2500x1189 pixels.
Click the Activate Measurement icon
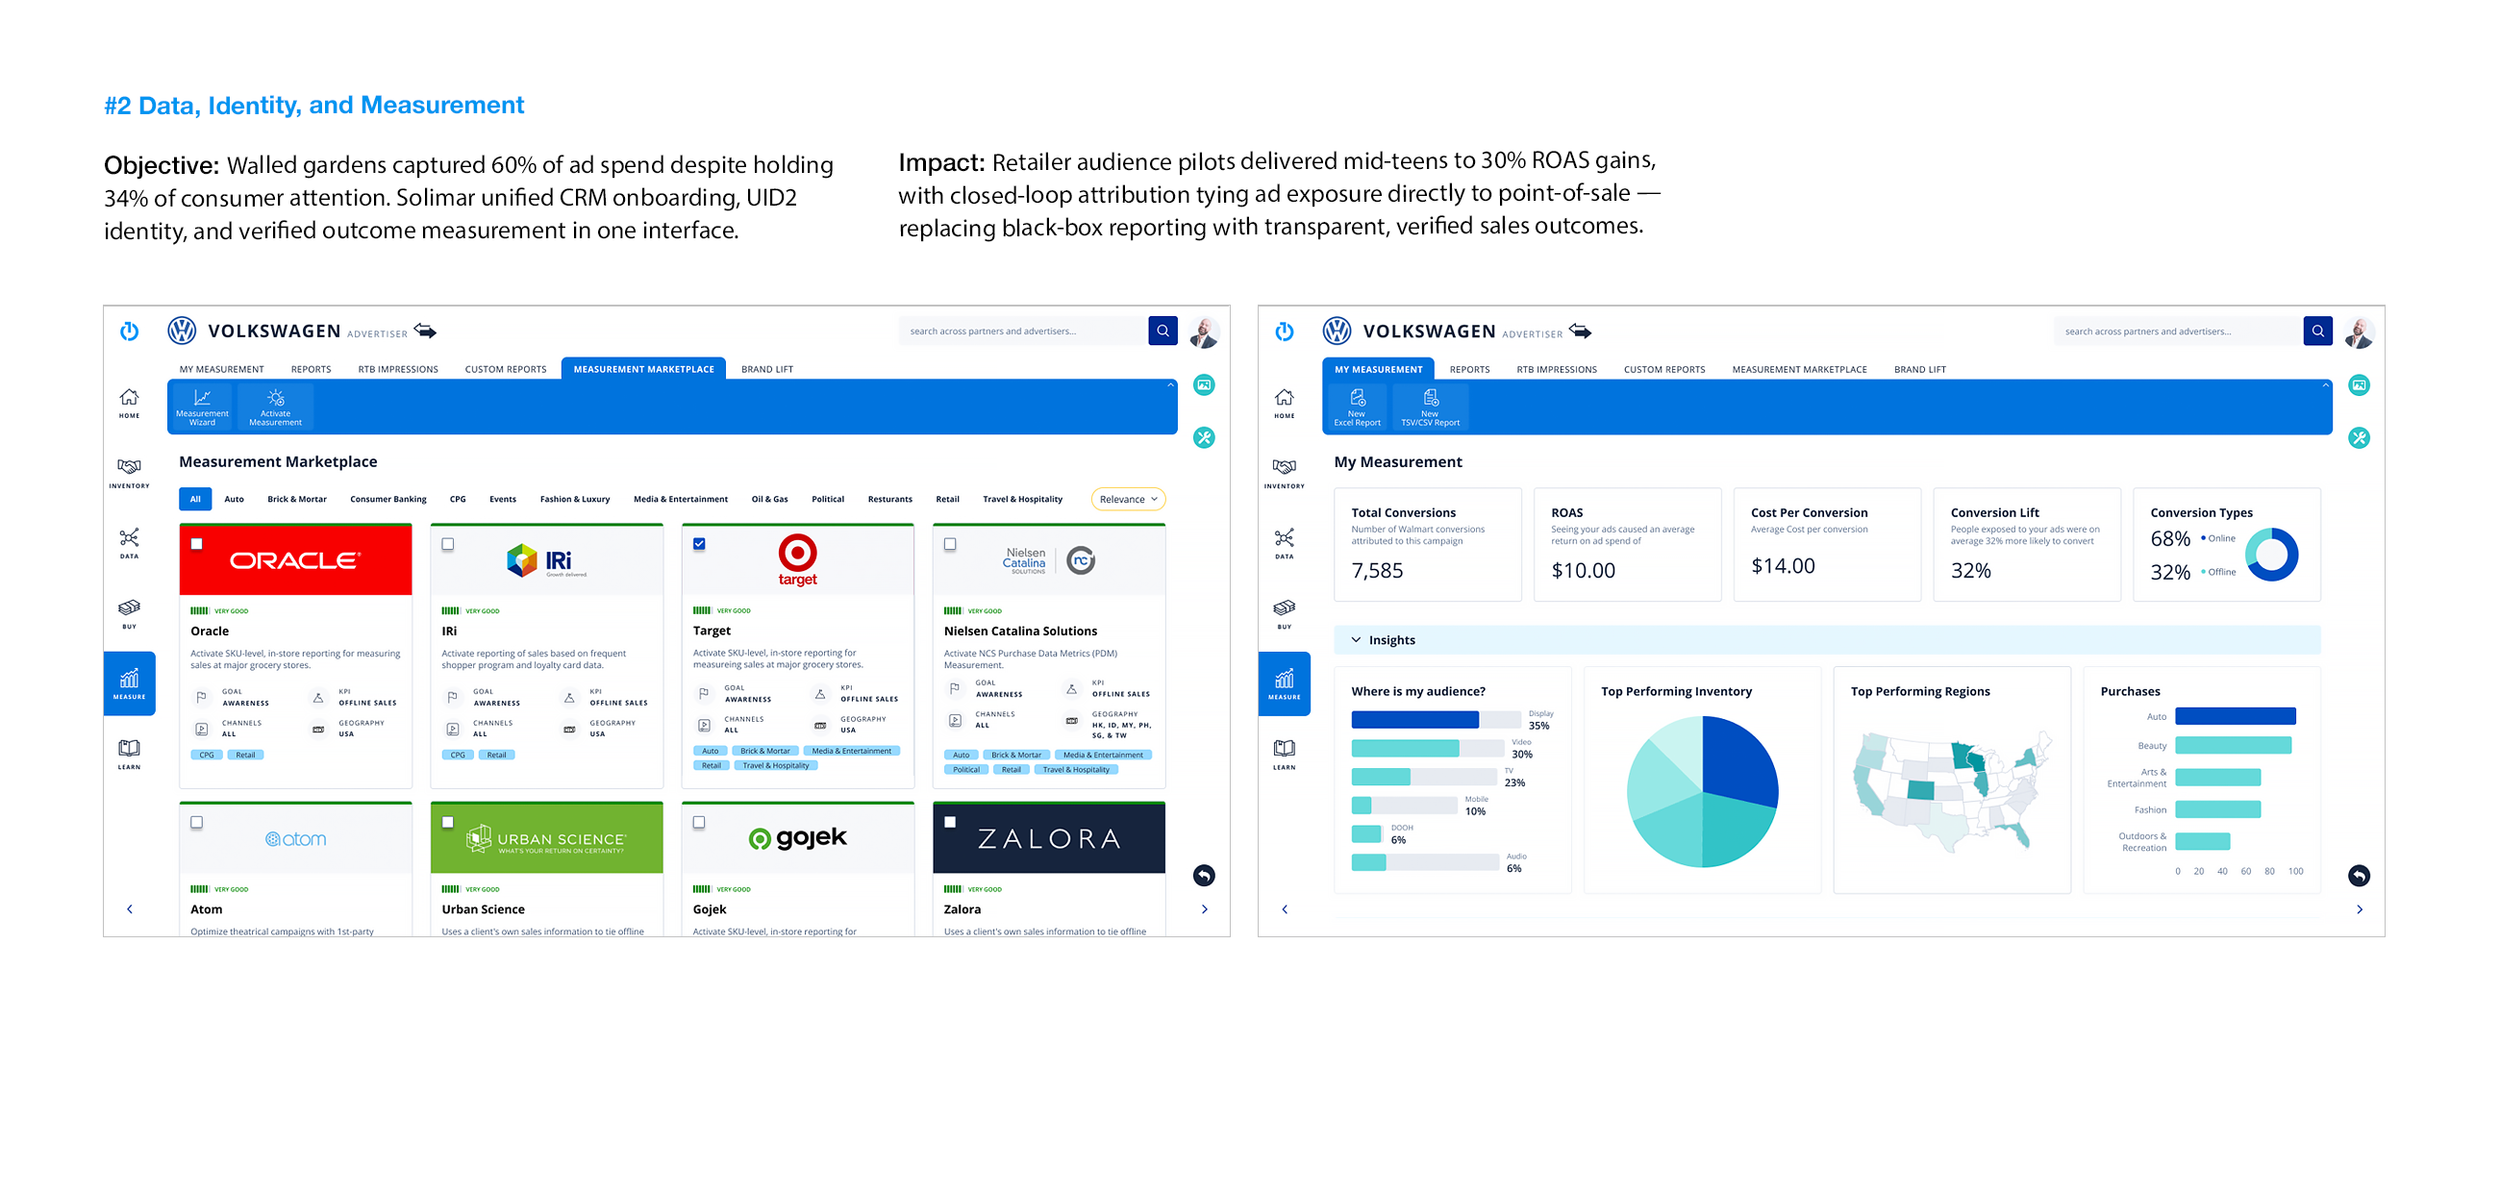click(275, 407)
